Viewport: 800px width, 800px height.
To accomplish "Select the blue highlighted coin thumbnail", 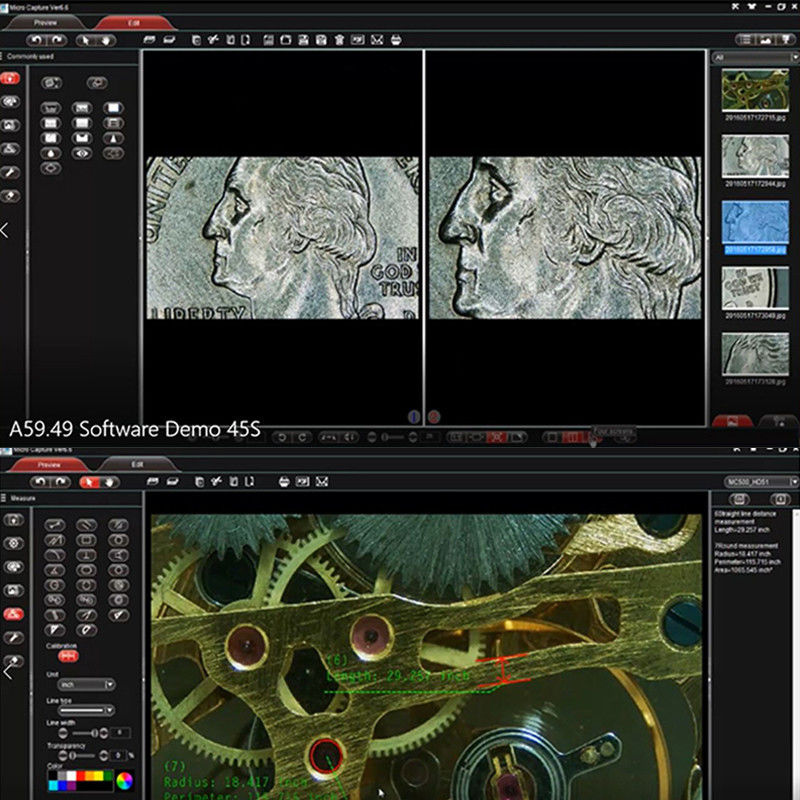I will pos(755,222).
